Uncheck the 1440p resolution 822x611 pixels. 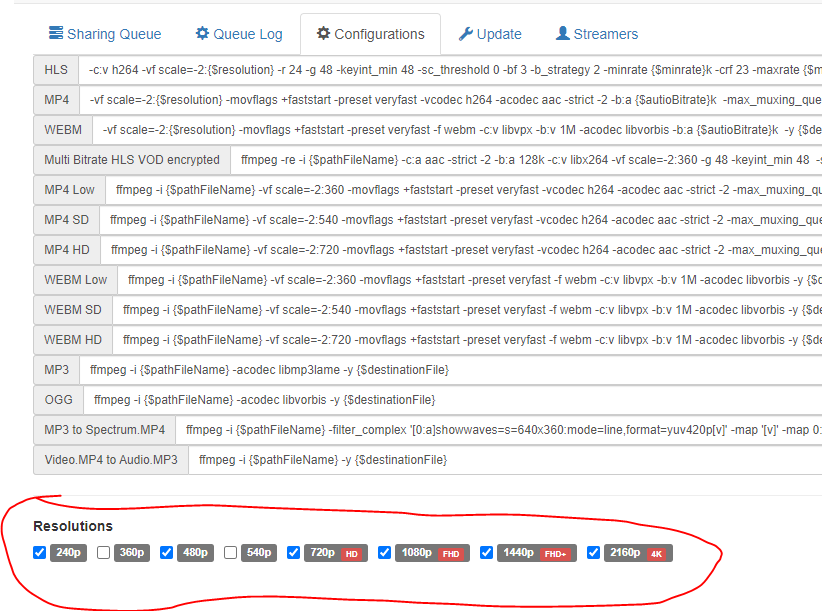pyautogui.click(x=486, y=552)
